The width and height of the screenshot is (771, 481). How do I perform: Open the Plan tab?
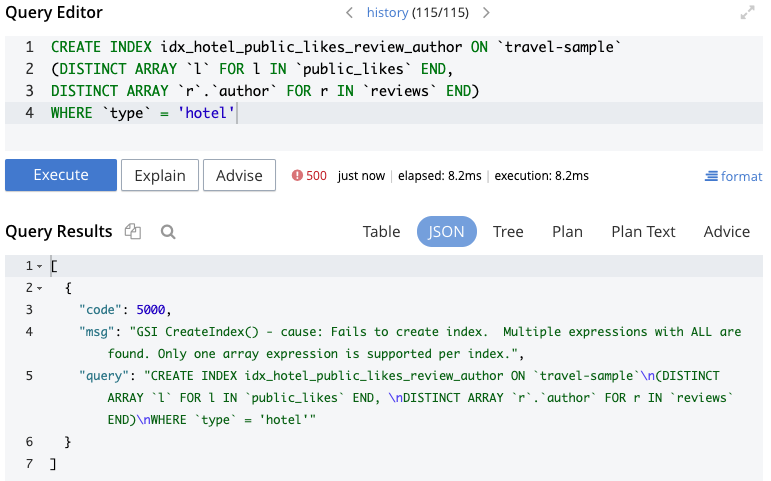click(567, 231)
